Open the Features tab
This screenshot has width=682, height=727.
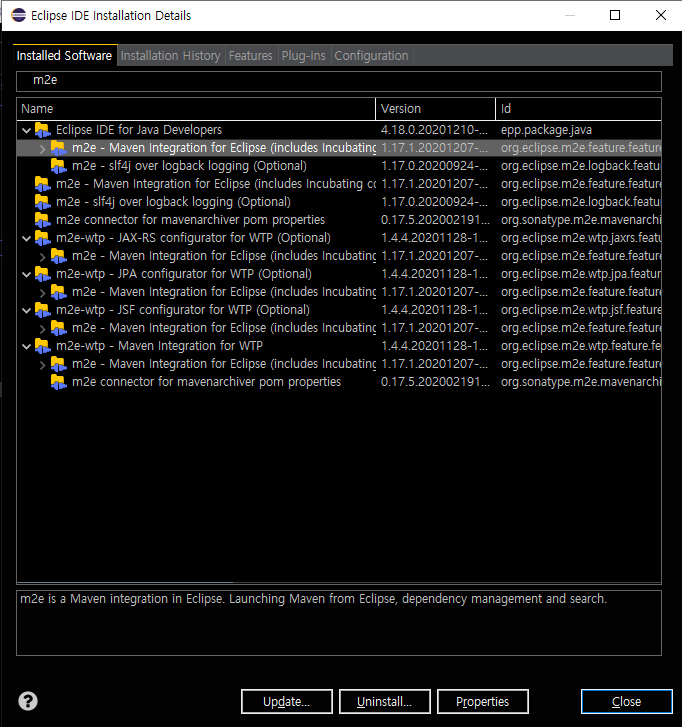pos(250,56)
